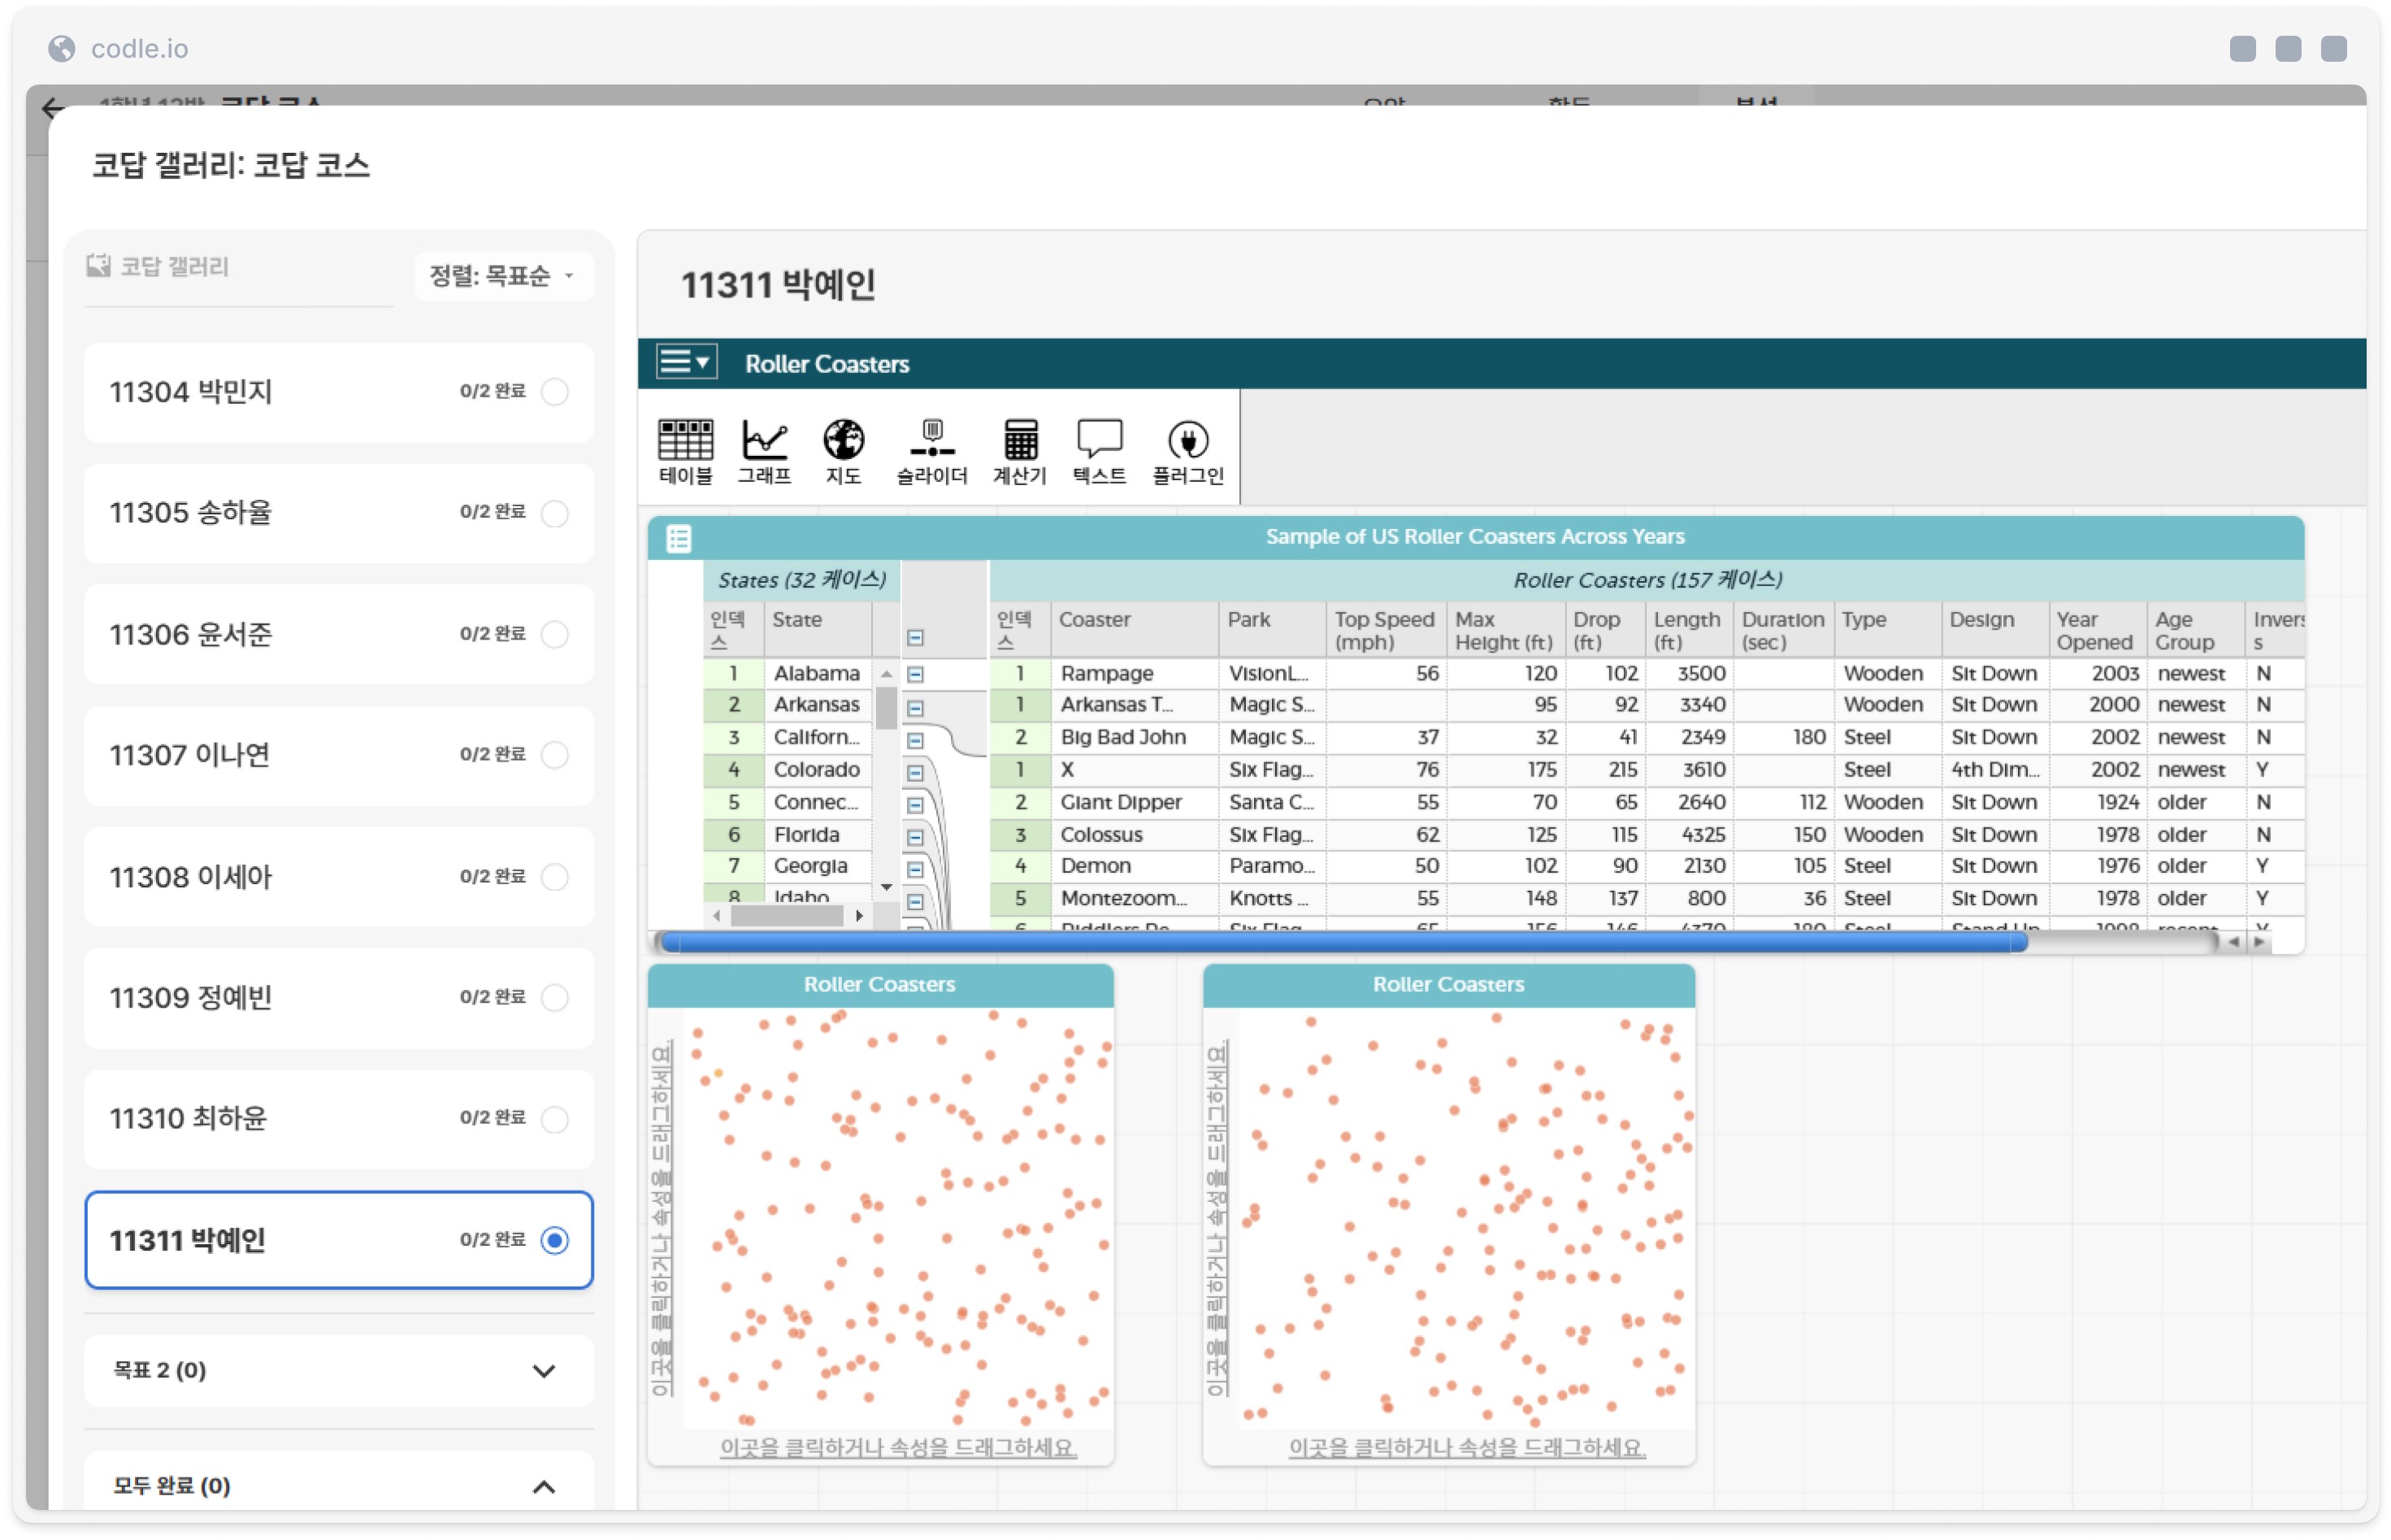The height and width of the screenshot is (1540, 2391).
Task: Click the table's blue horizontal scrollbar
Action: pyautogui.click(x=1340, y=942)
